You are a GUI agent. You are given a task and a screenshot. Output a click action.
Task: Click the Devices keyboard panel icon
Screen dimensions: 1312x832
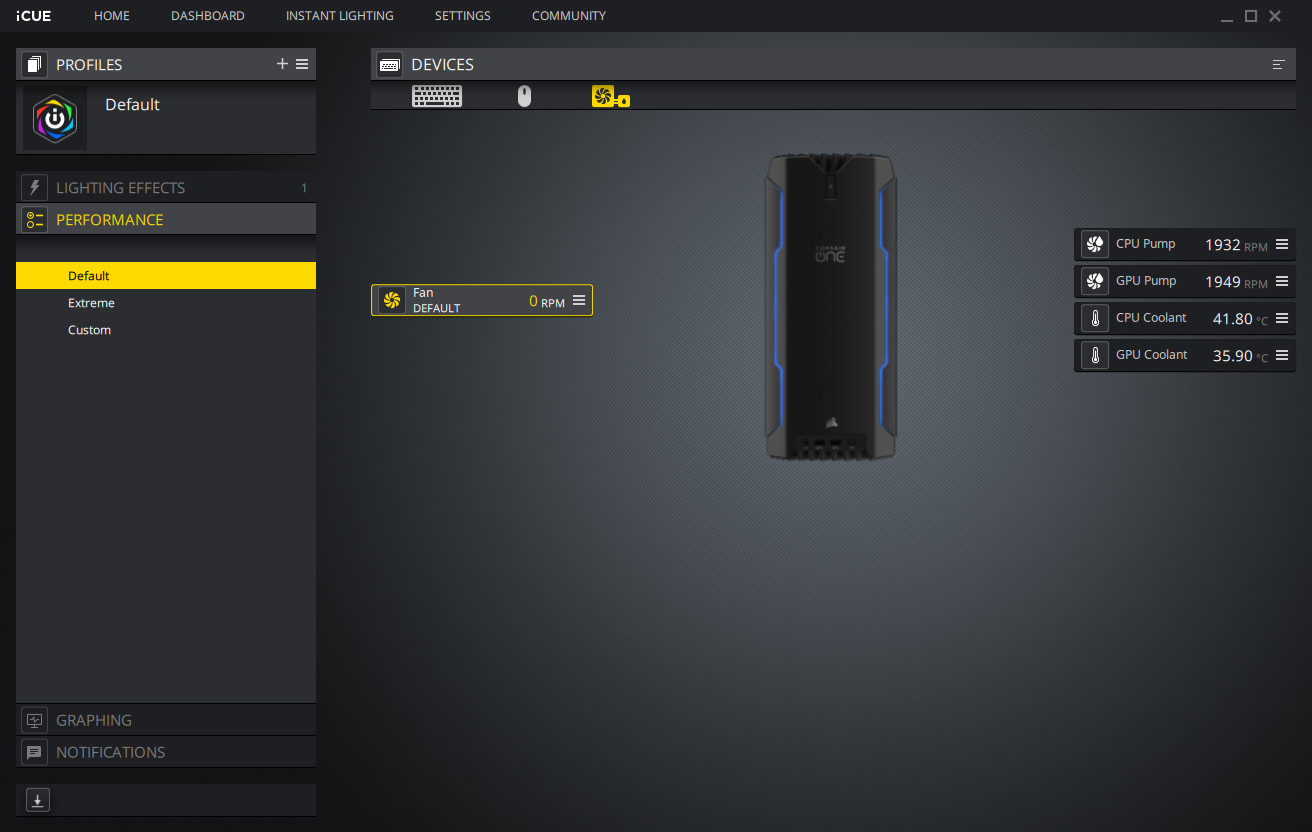click(x=390, y=65)
